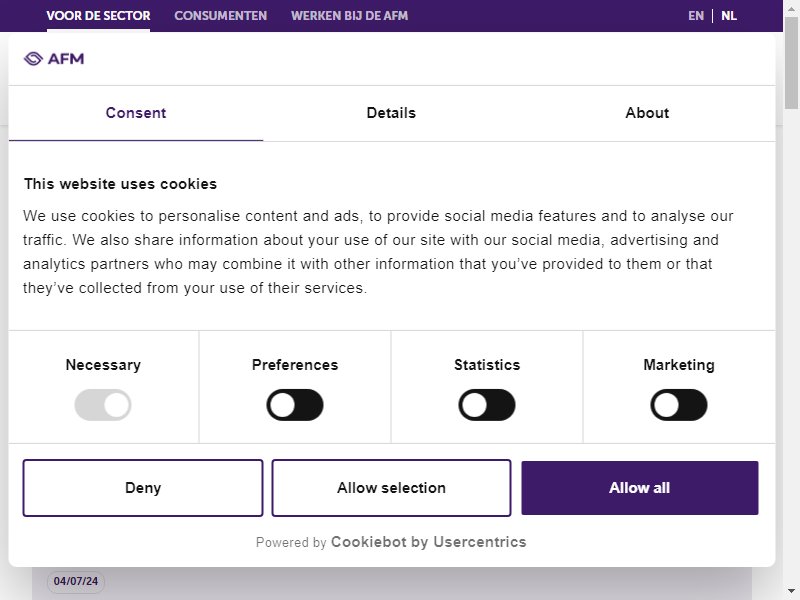Toggle the Necessary cookie switch
This screenshot has height=600, width=800.
103,405
